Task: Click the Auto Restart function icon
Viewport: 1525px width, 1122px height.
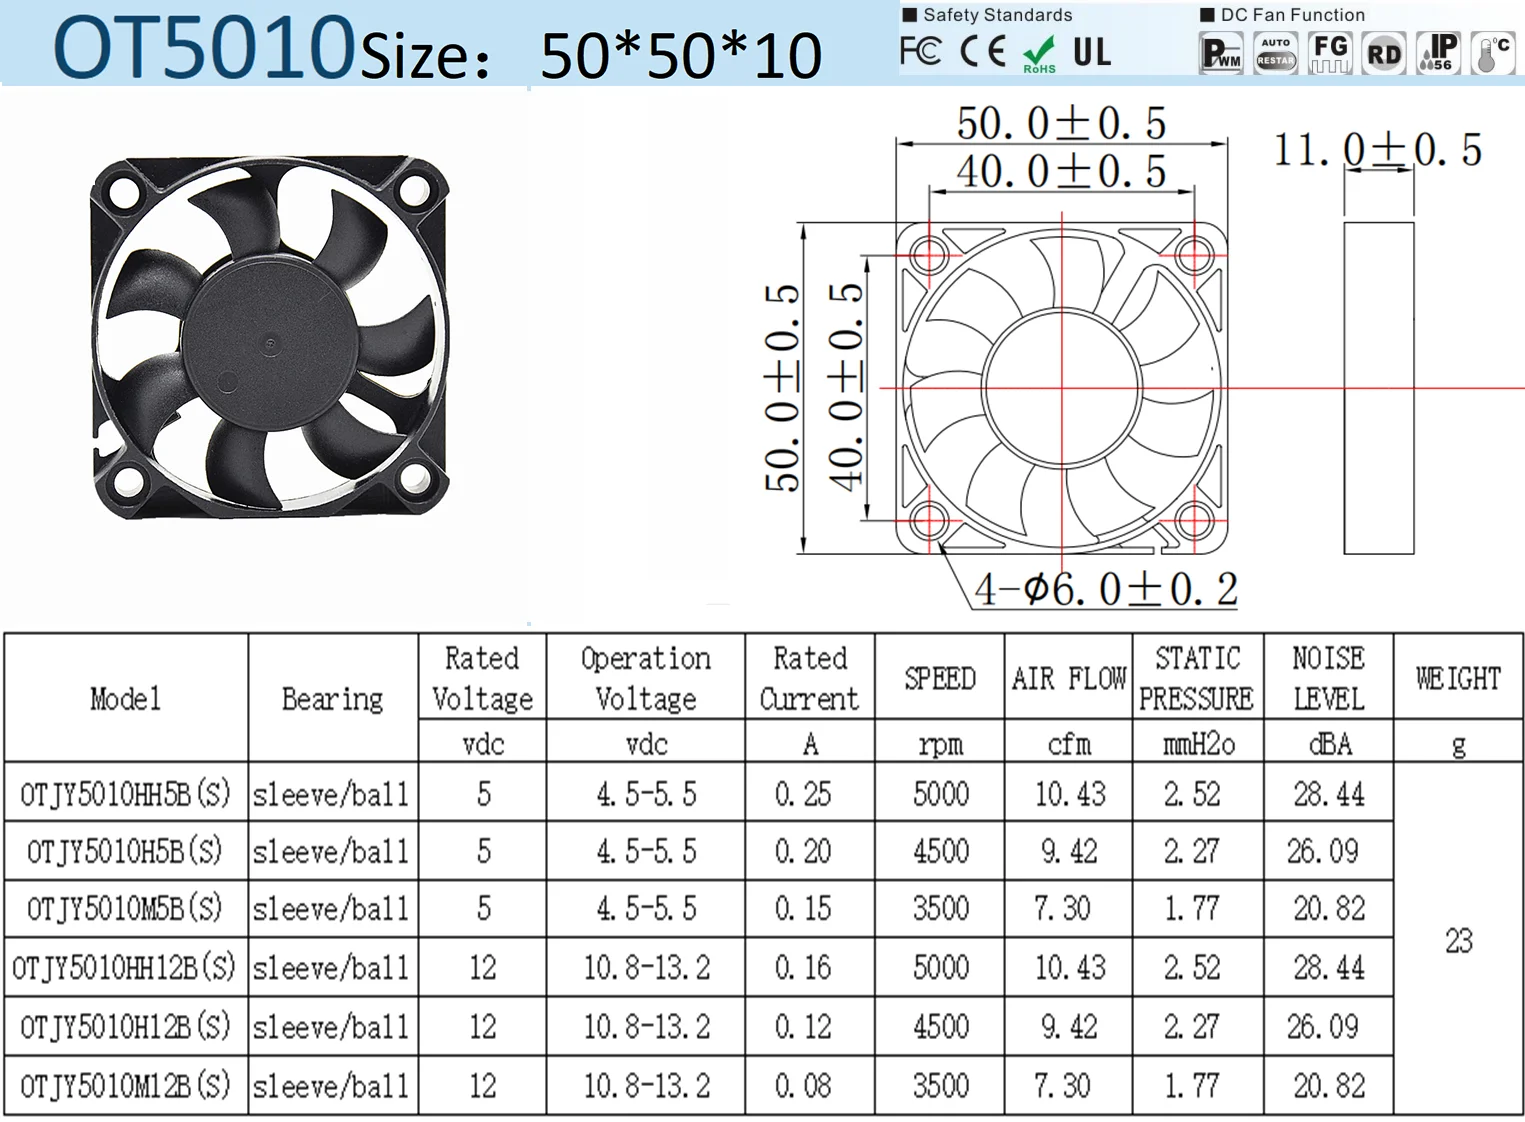Action: [1276, 52]
